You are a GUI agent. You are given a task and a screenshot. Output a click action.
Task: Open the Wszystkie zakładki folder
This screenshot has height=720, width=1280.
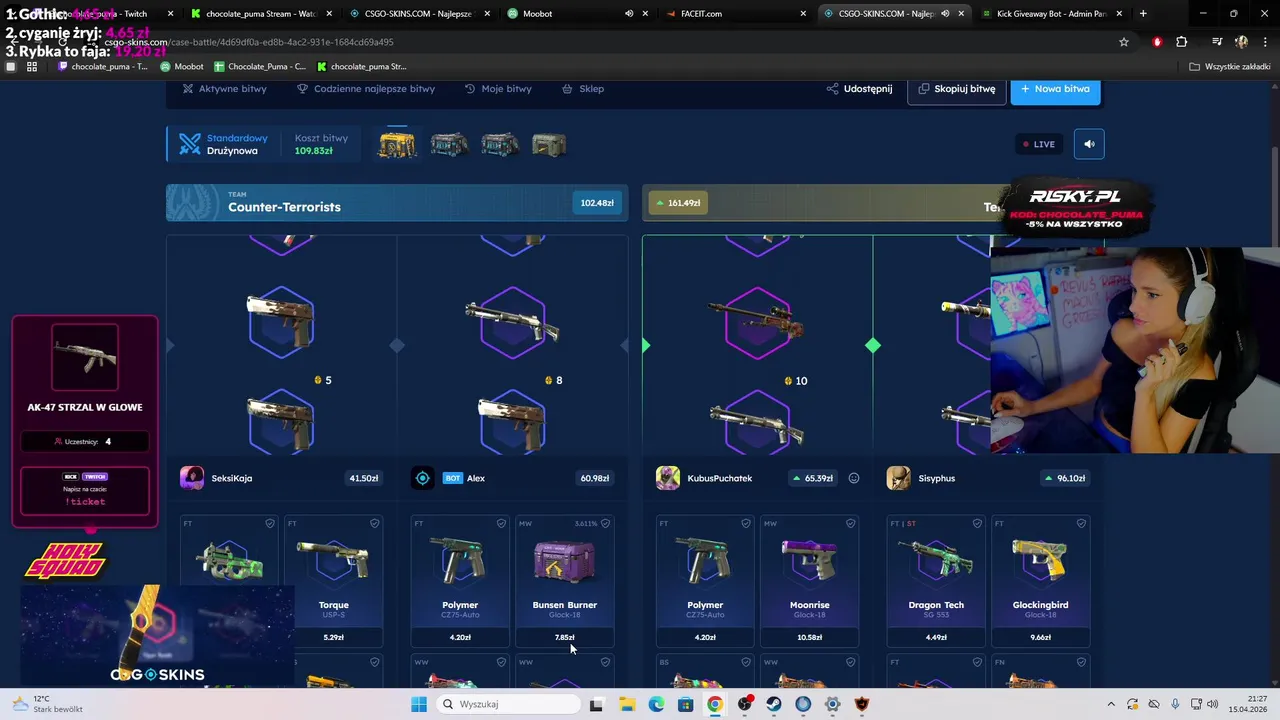1229,67
